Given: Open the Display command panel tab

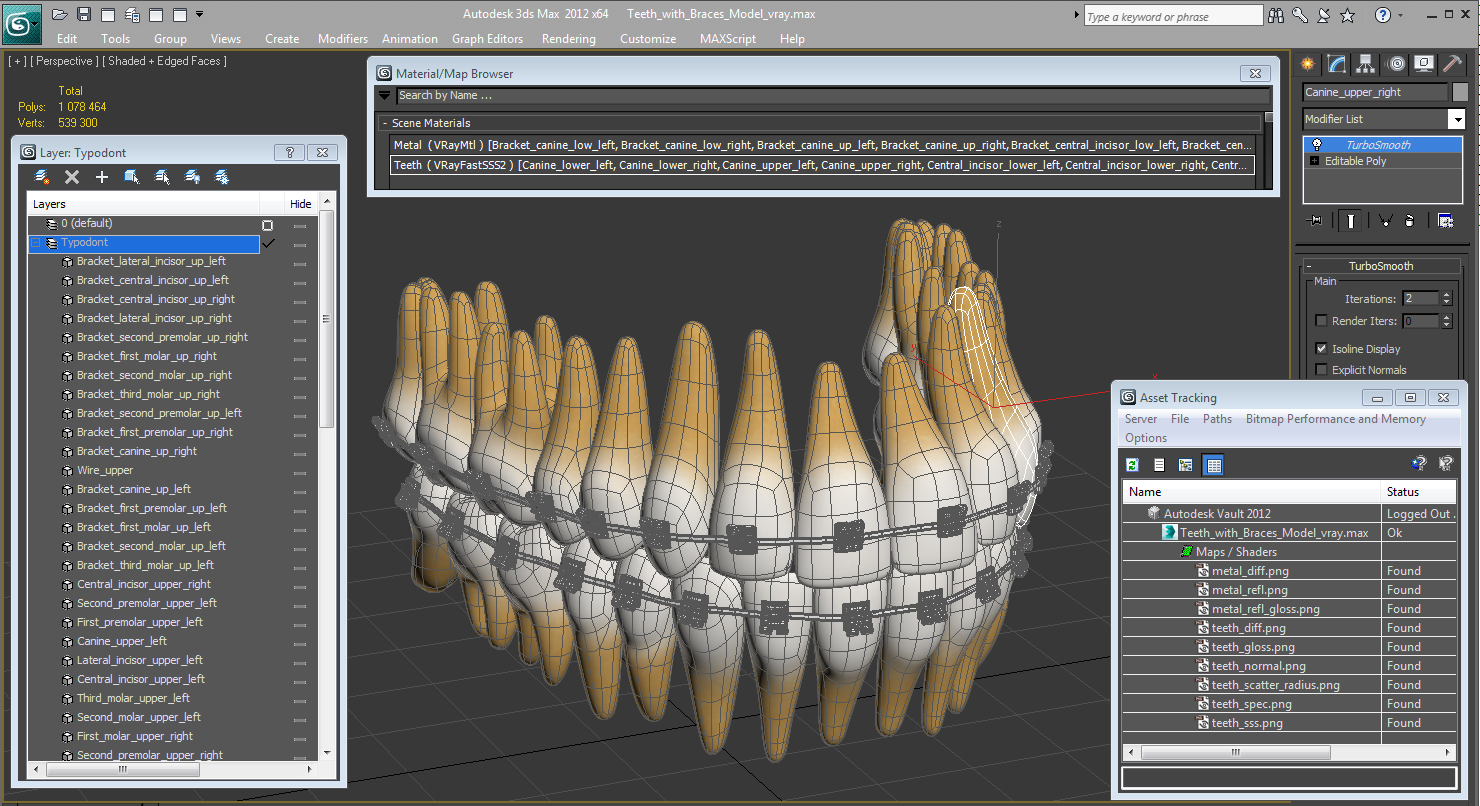Looking at the screenshot, I should coord(1425,64).
